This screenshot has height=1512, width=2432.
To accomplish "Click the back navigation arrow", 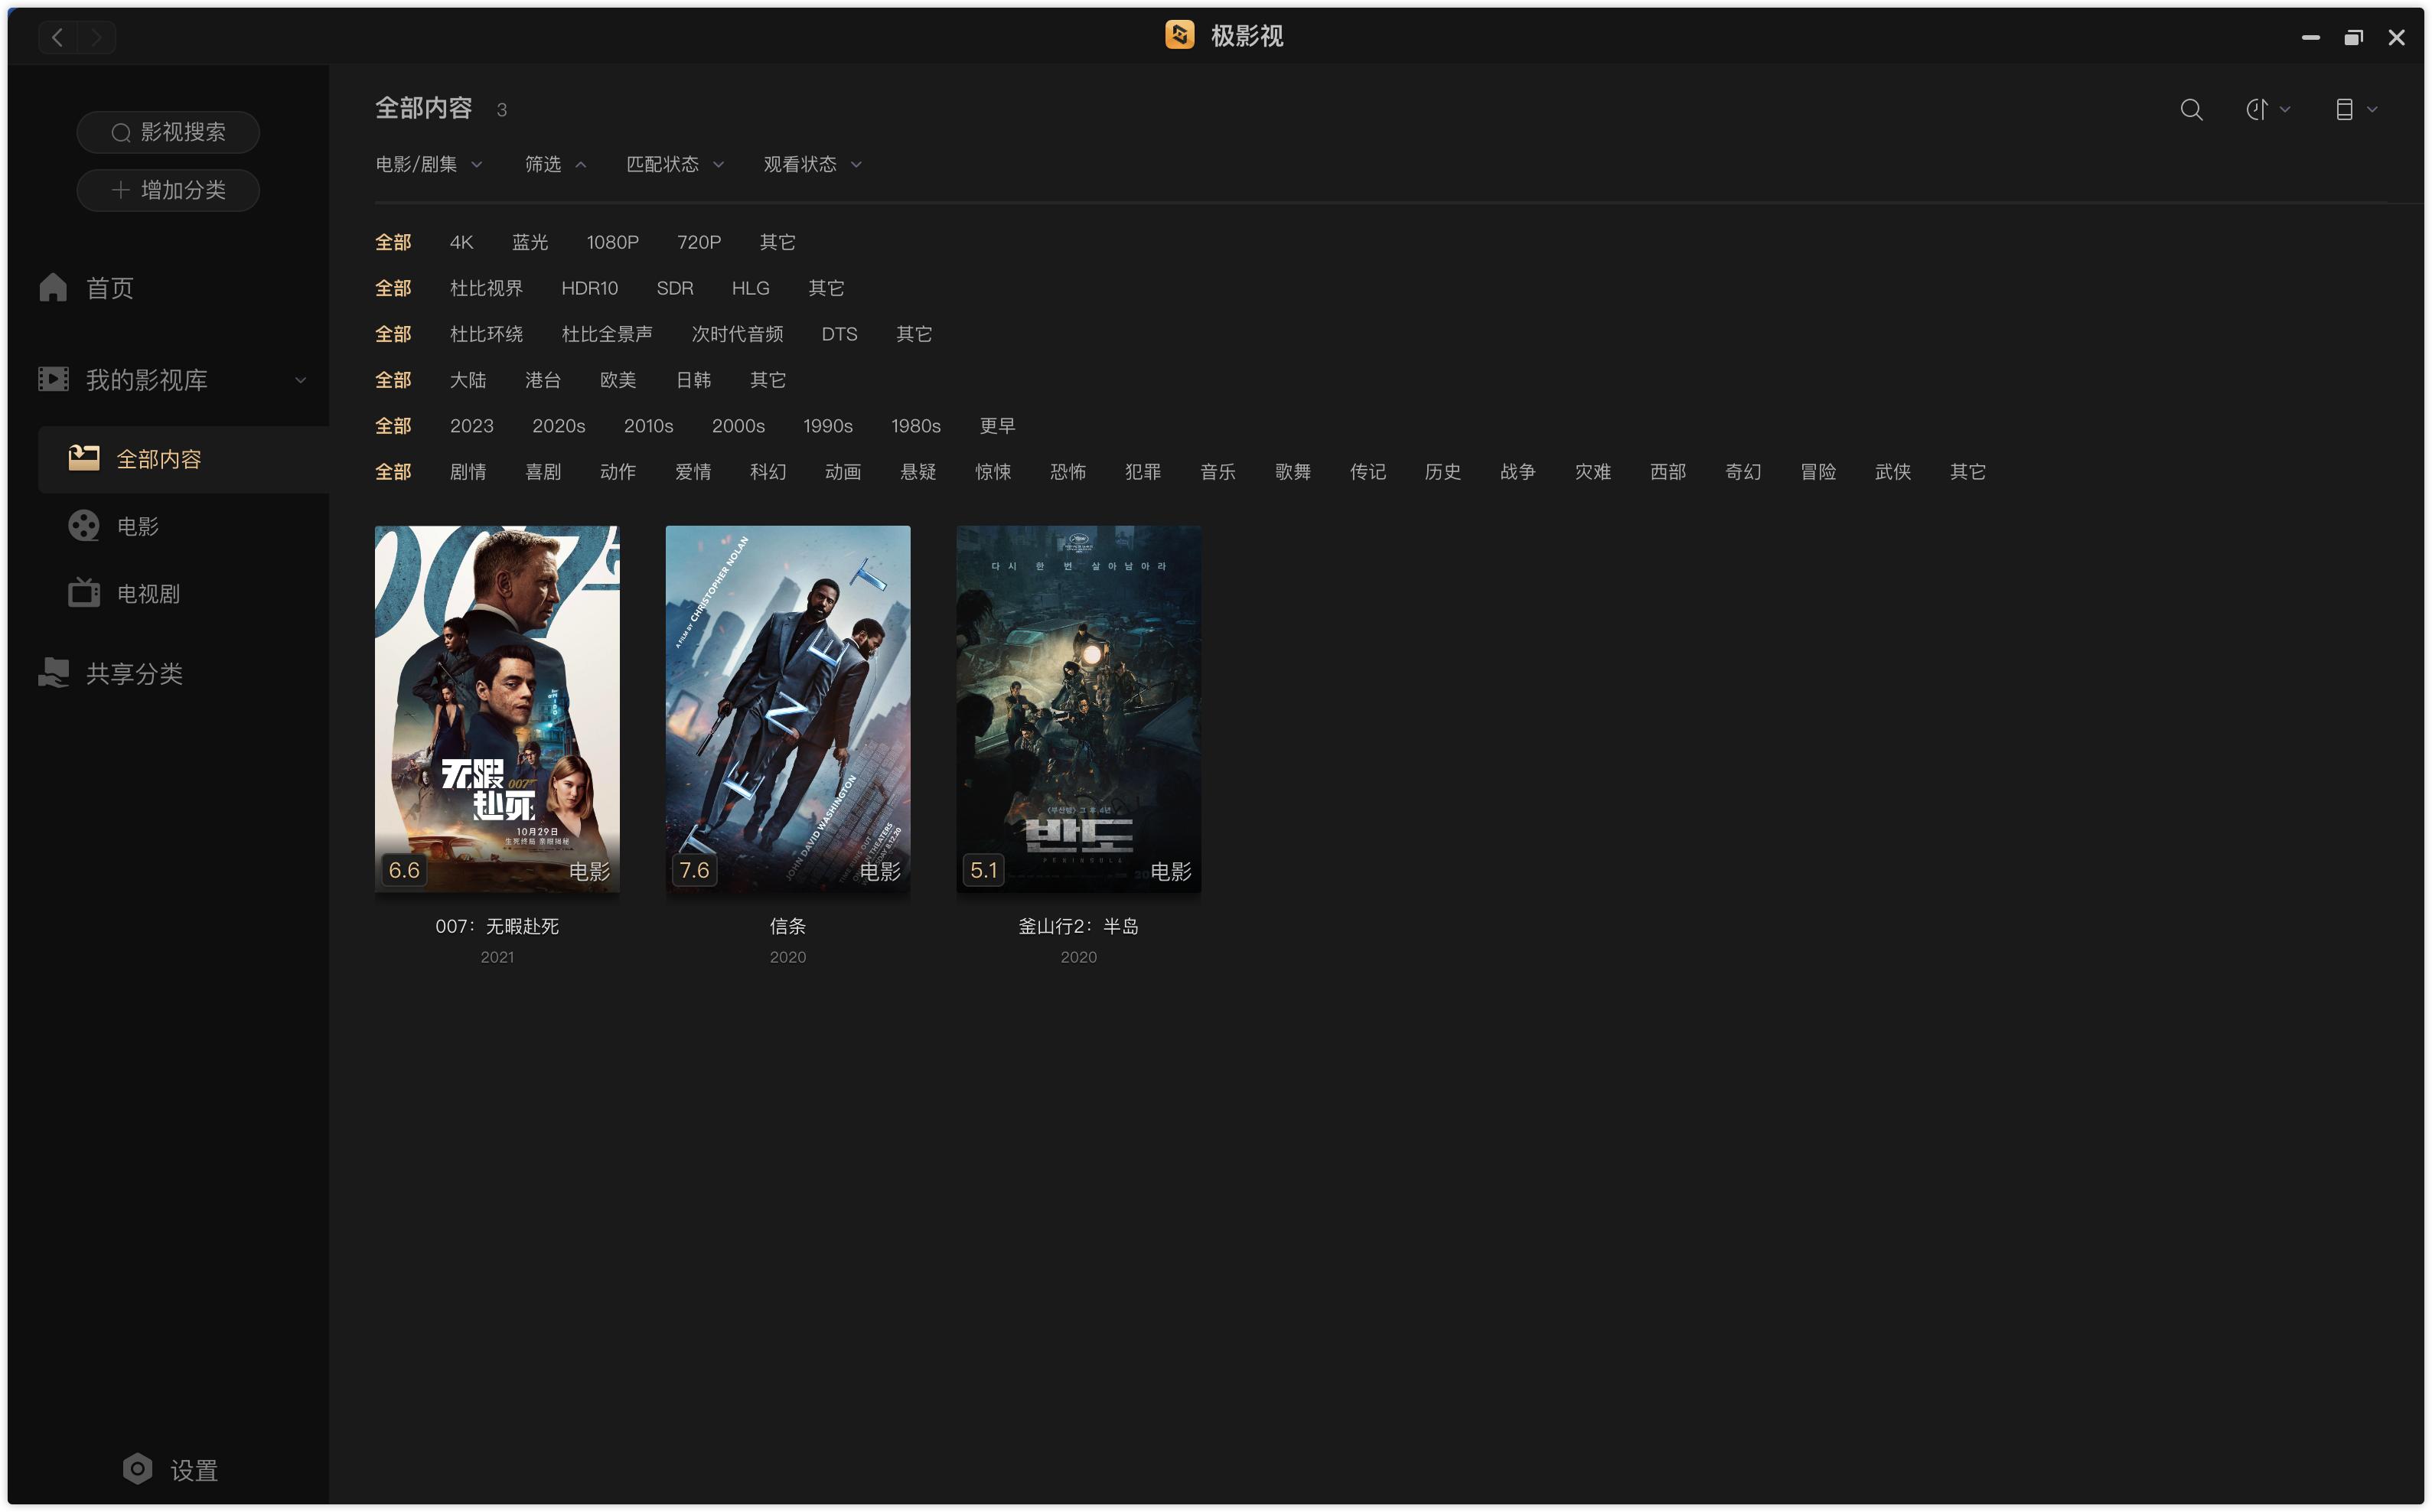I will tap(57, 37).
